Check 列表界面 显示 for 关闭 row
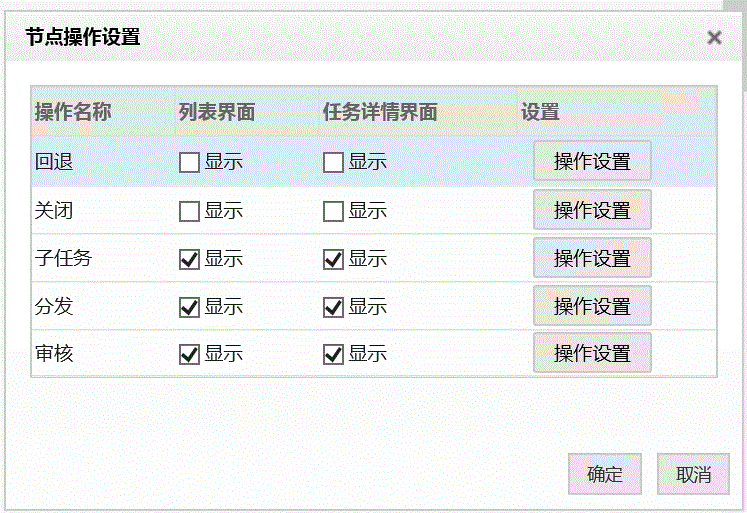Image resolution: width=747 pixels, height=513 pixels. 189,211
